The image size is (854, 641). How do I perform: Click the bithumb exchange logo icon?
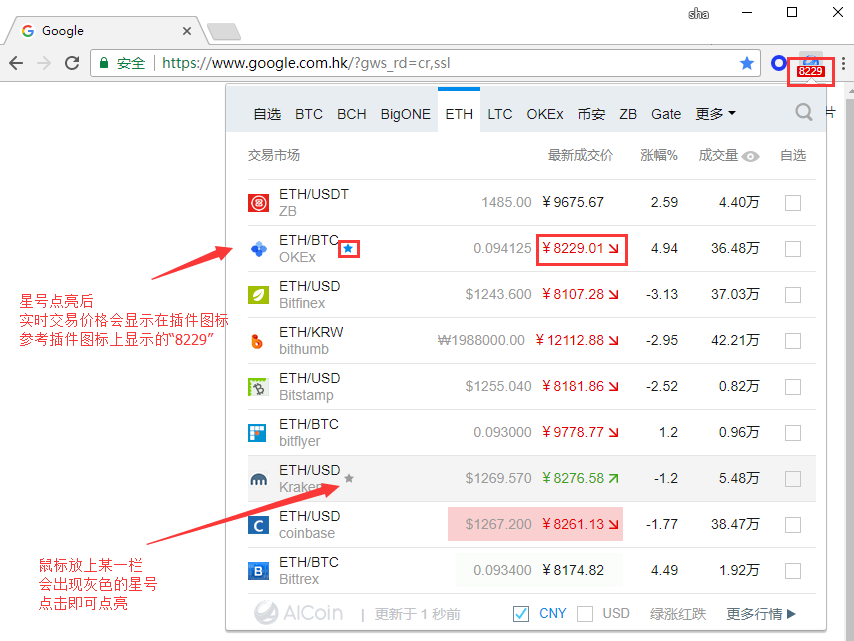(x=257, y=341)
